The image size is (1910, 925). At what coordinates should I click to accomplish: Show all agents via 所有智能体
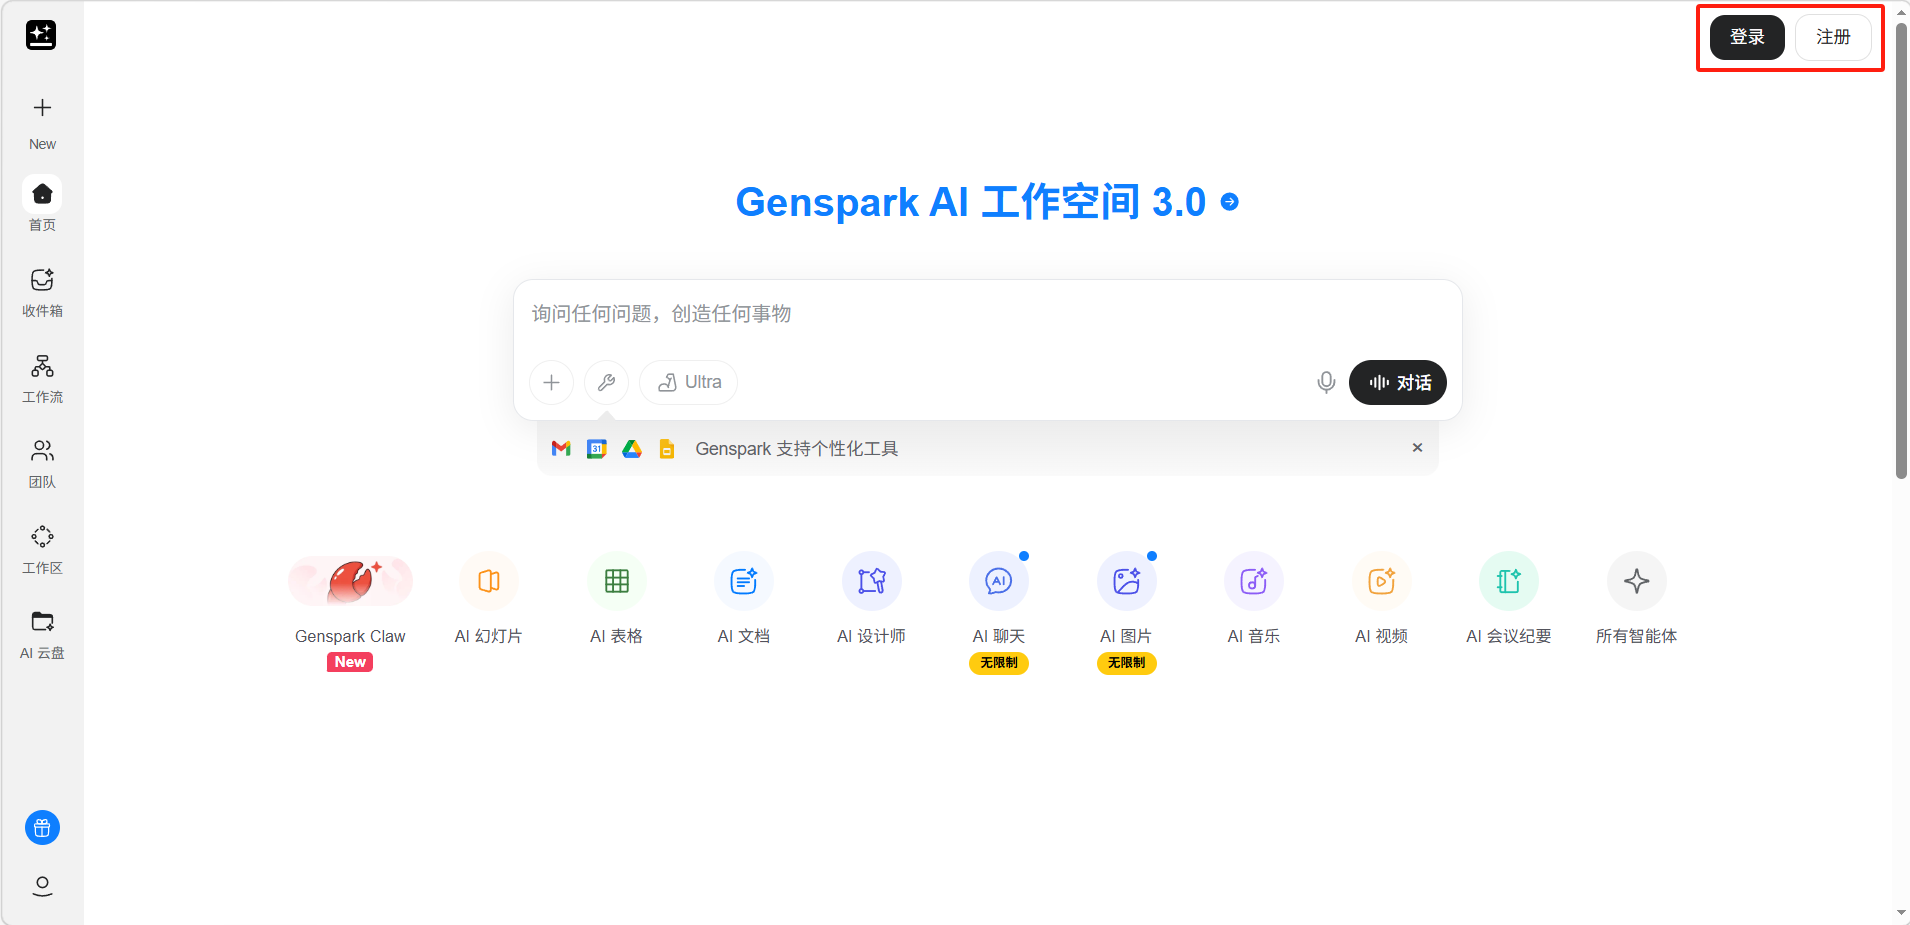[1636, 582]
